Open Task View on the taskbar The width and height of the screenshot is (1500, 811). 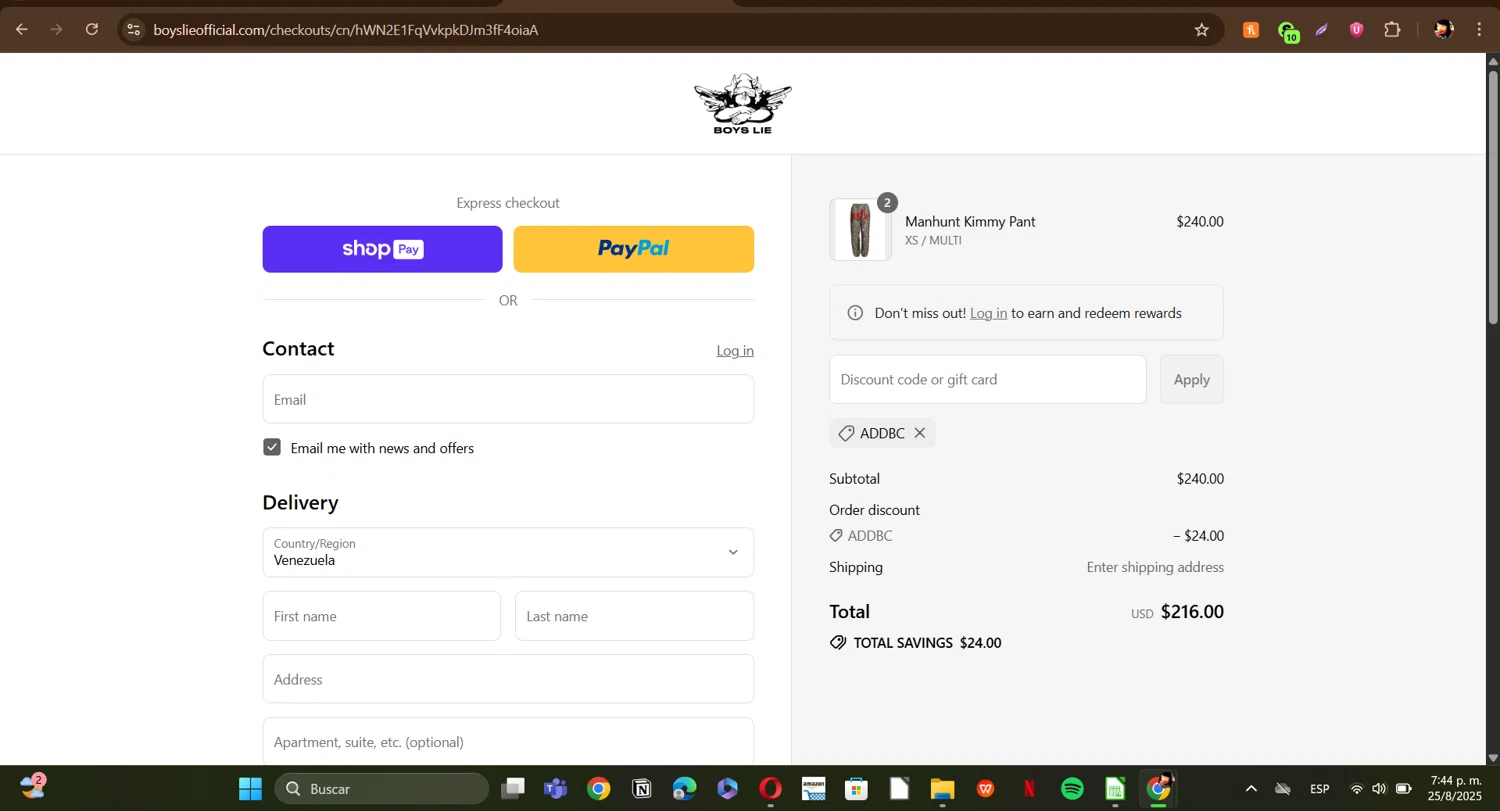point(513,789)
